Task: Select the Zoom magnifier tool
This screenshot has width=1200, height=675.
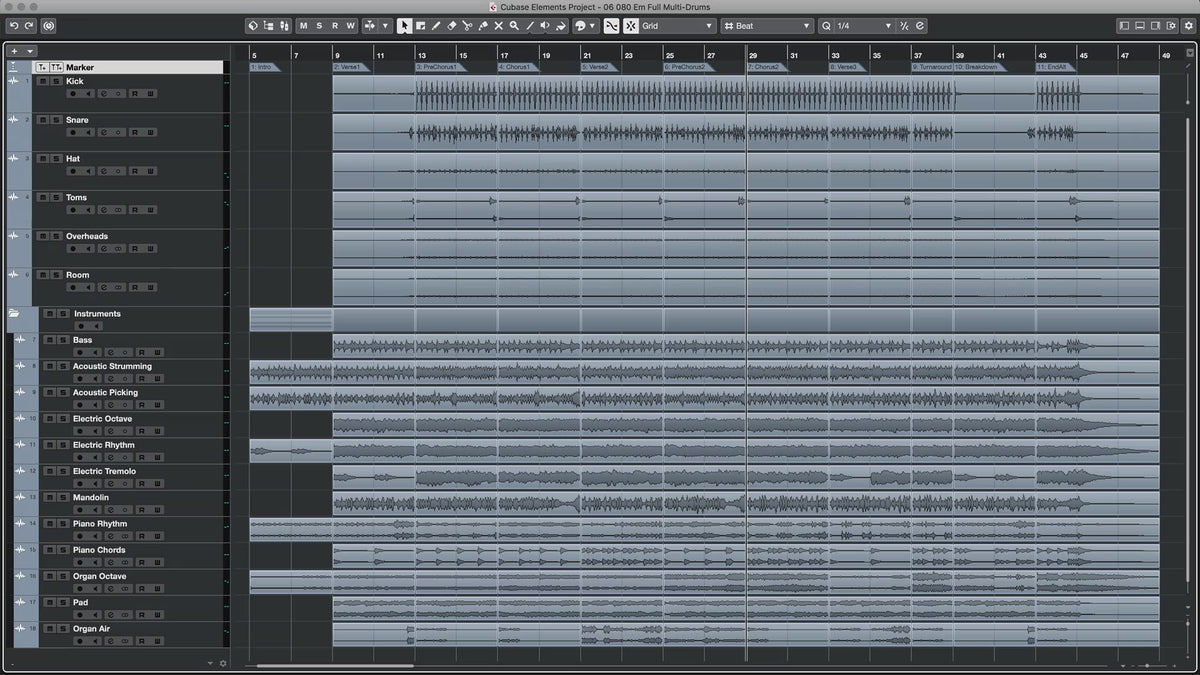Action: (x=514, y=26)
